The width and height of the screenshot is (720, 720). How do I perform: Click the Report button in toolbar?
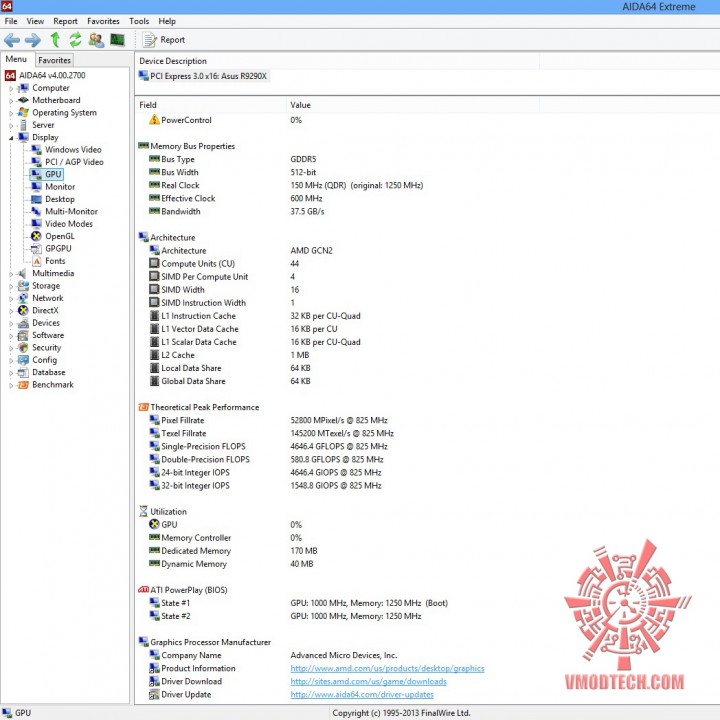(x=163, y=40)
